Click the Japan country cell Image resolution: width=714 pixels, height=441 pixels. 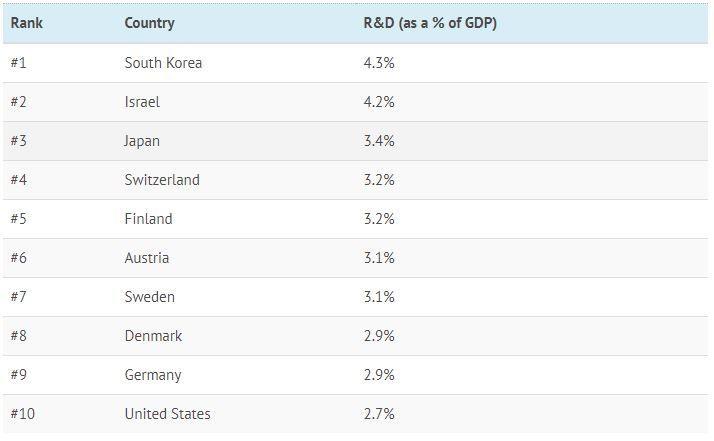click(142, 141)
